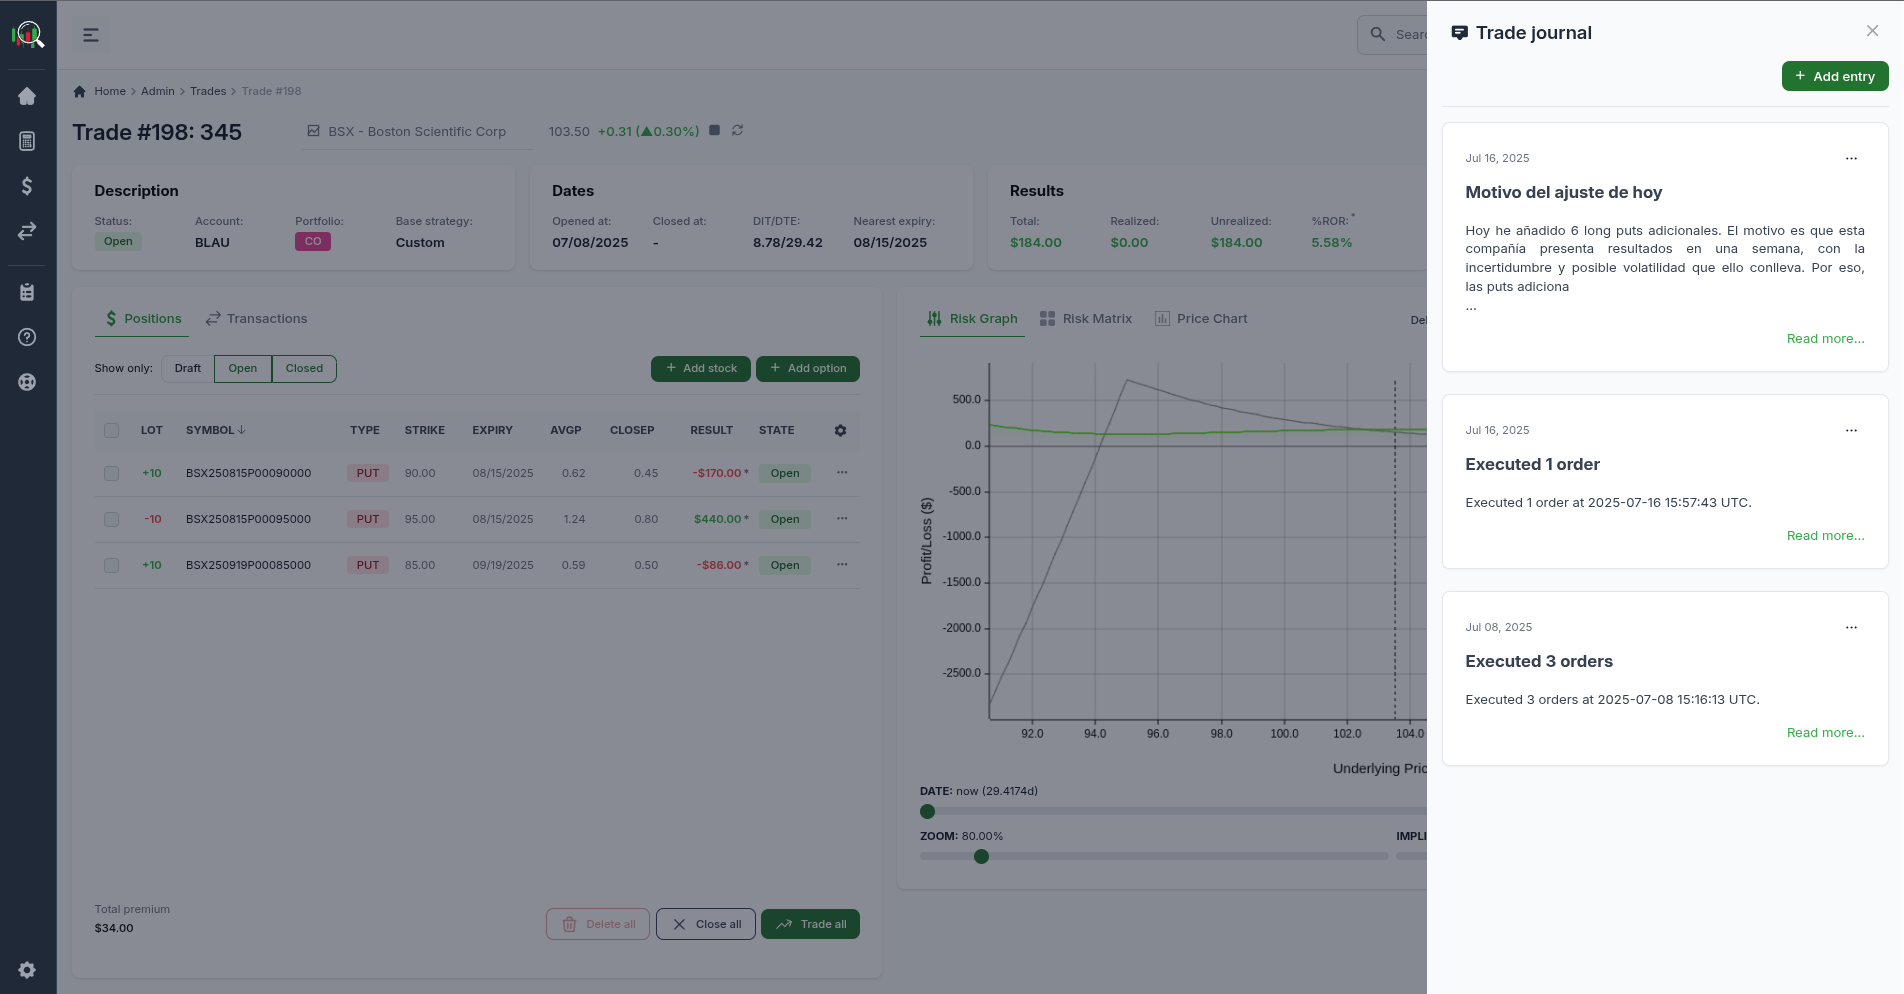This screenshot has width=1904, height=994.
Task: Click the hamburger menu toggle at top
Action: pyautogui.click(x=91, y=34)
